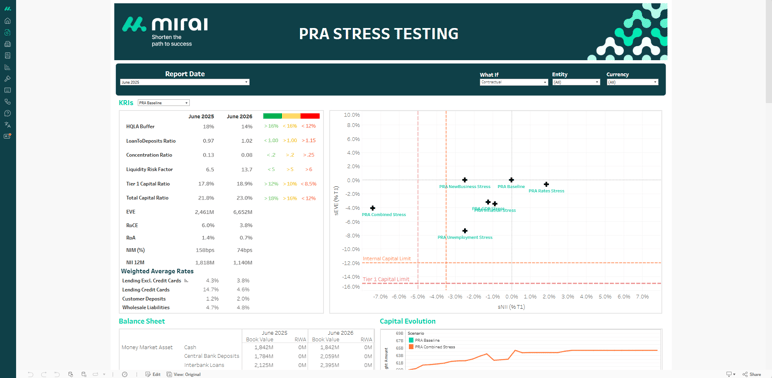Open the KRIs scenario dropdown showing PRA Baseline
Image resolution: width=772 pixels, height=378 pixels.
(x=163, y=103)
